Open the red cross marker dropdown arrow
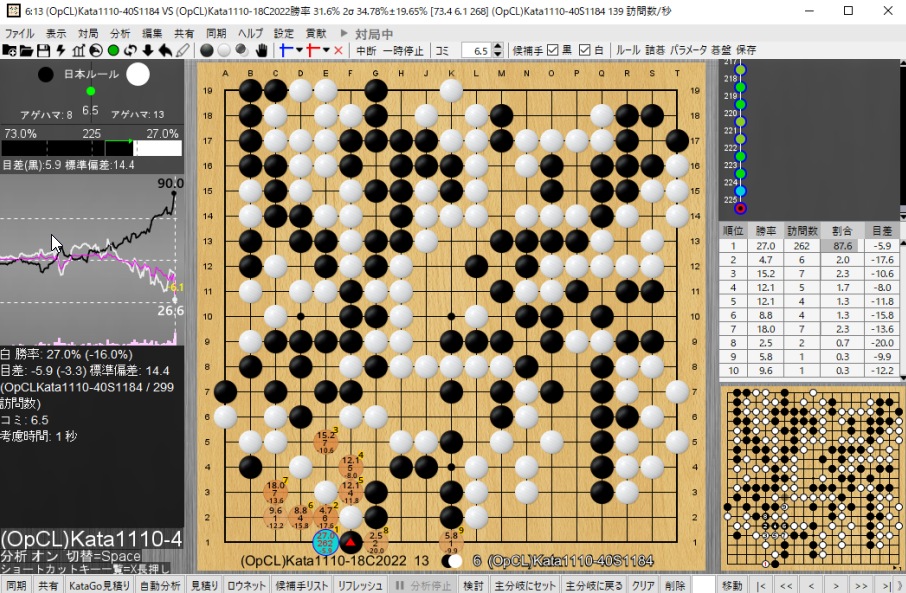906x593 pixels. coord(326,50)
